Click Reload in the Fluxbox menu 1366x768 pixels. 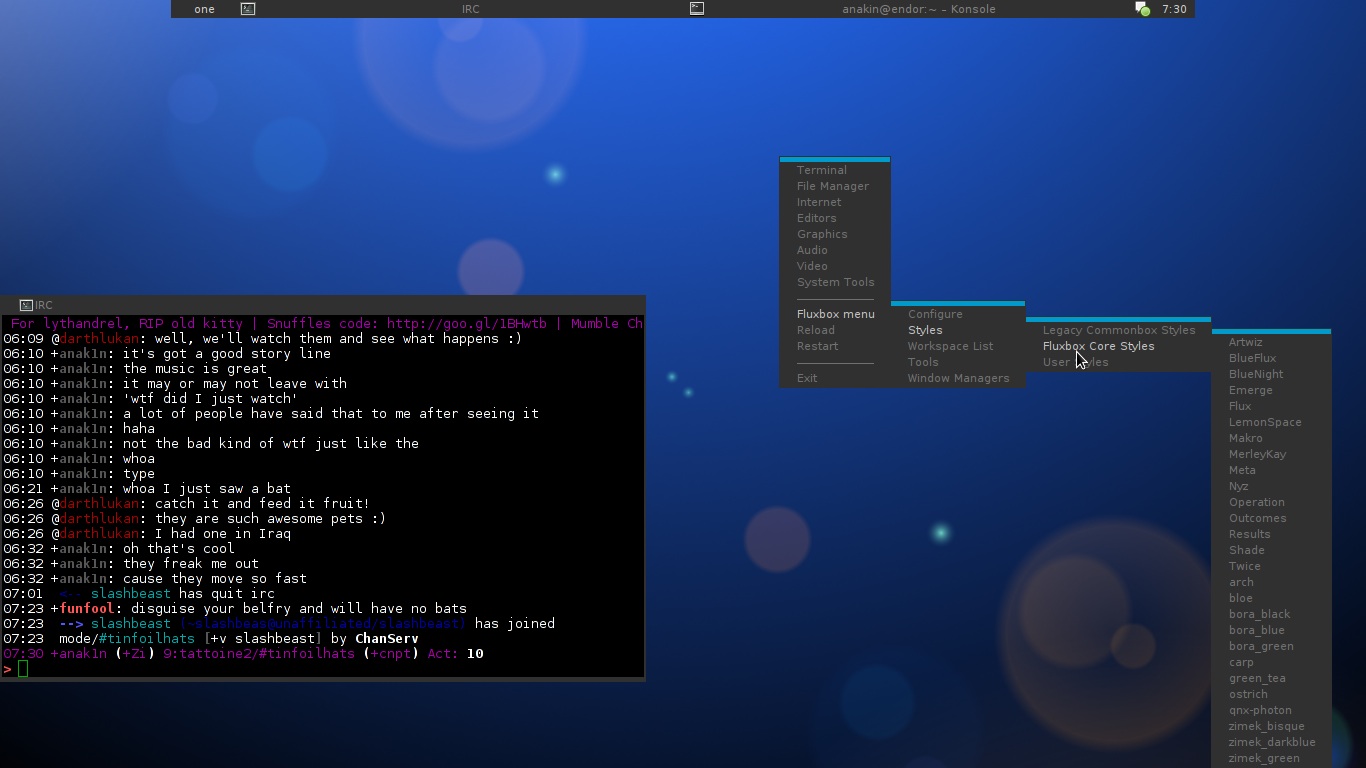tap(815, 330)
